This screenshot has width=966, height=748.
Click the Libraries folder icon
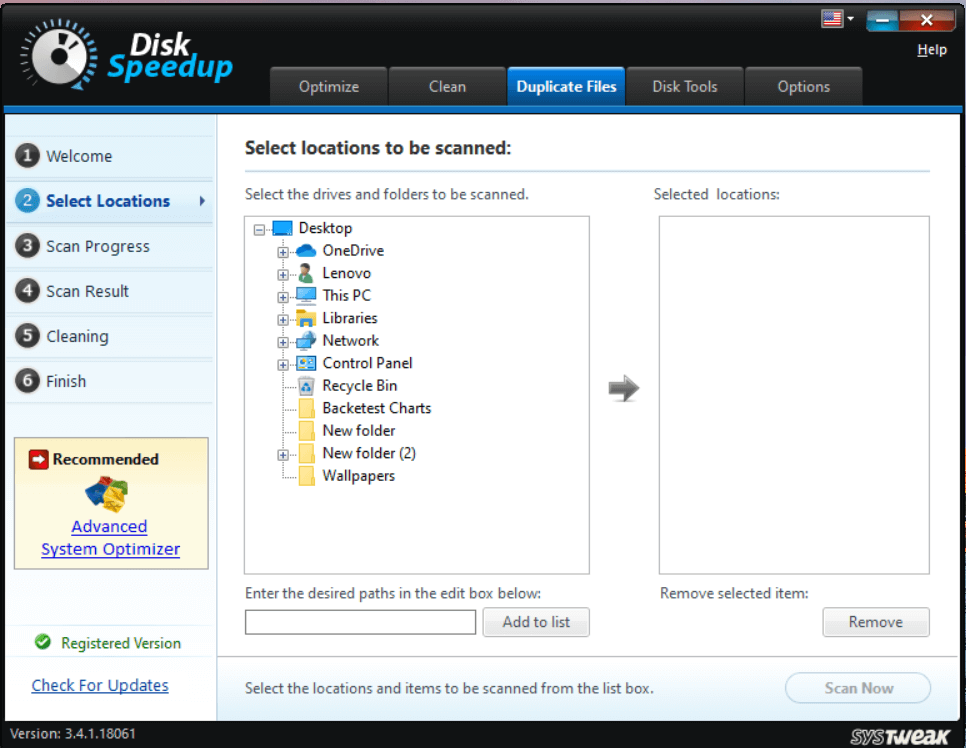click(306, 319)
